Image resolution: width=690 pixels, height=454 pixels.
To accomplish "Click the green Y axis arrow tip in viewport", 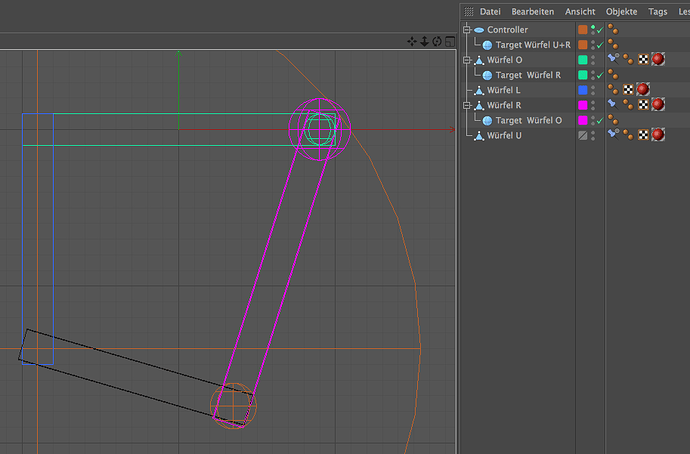I will [x=179, y=54].
